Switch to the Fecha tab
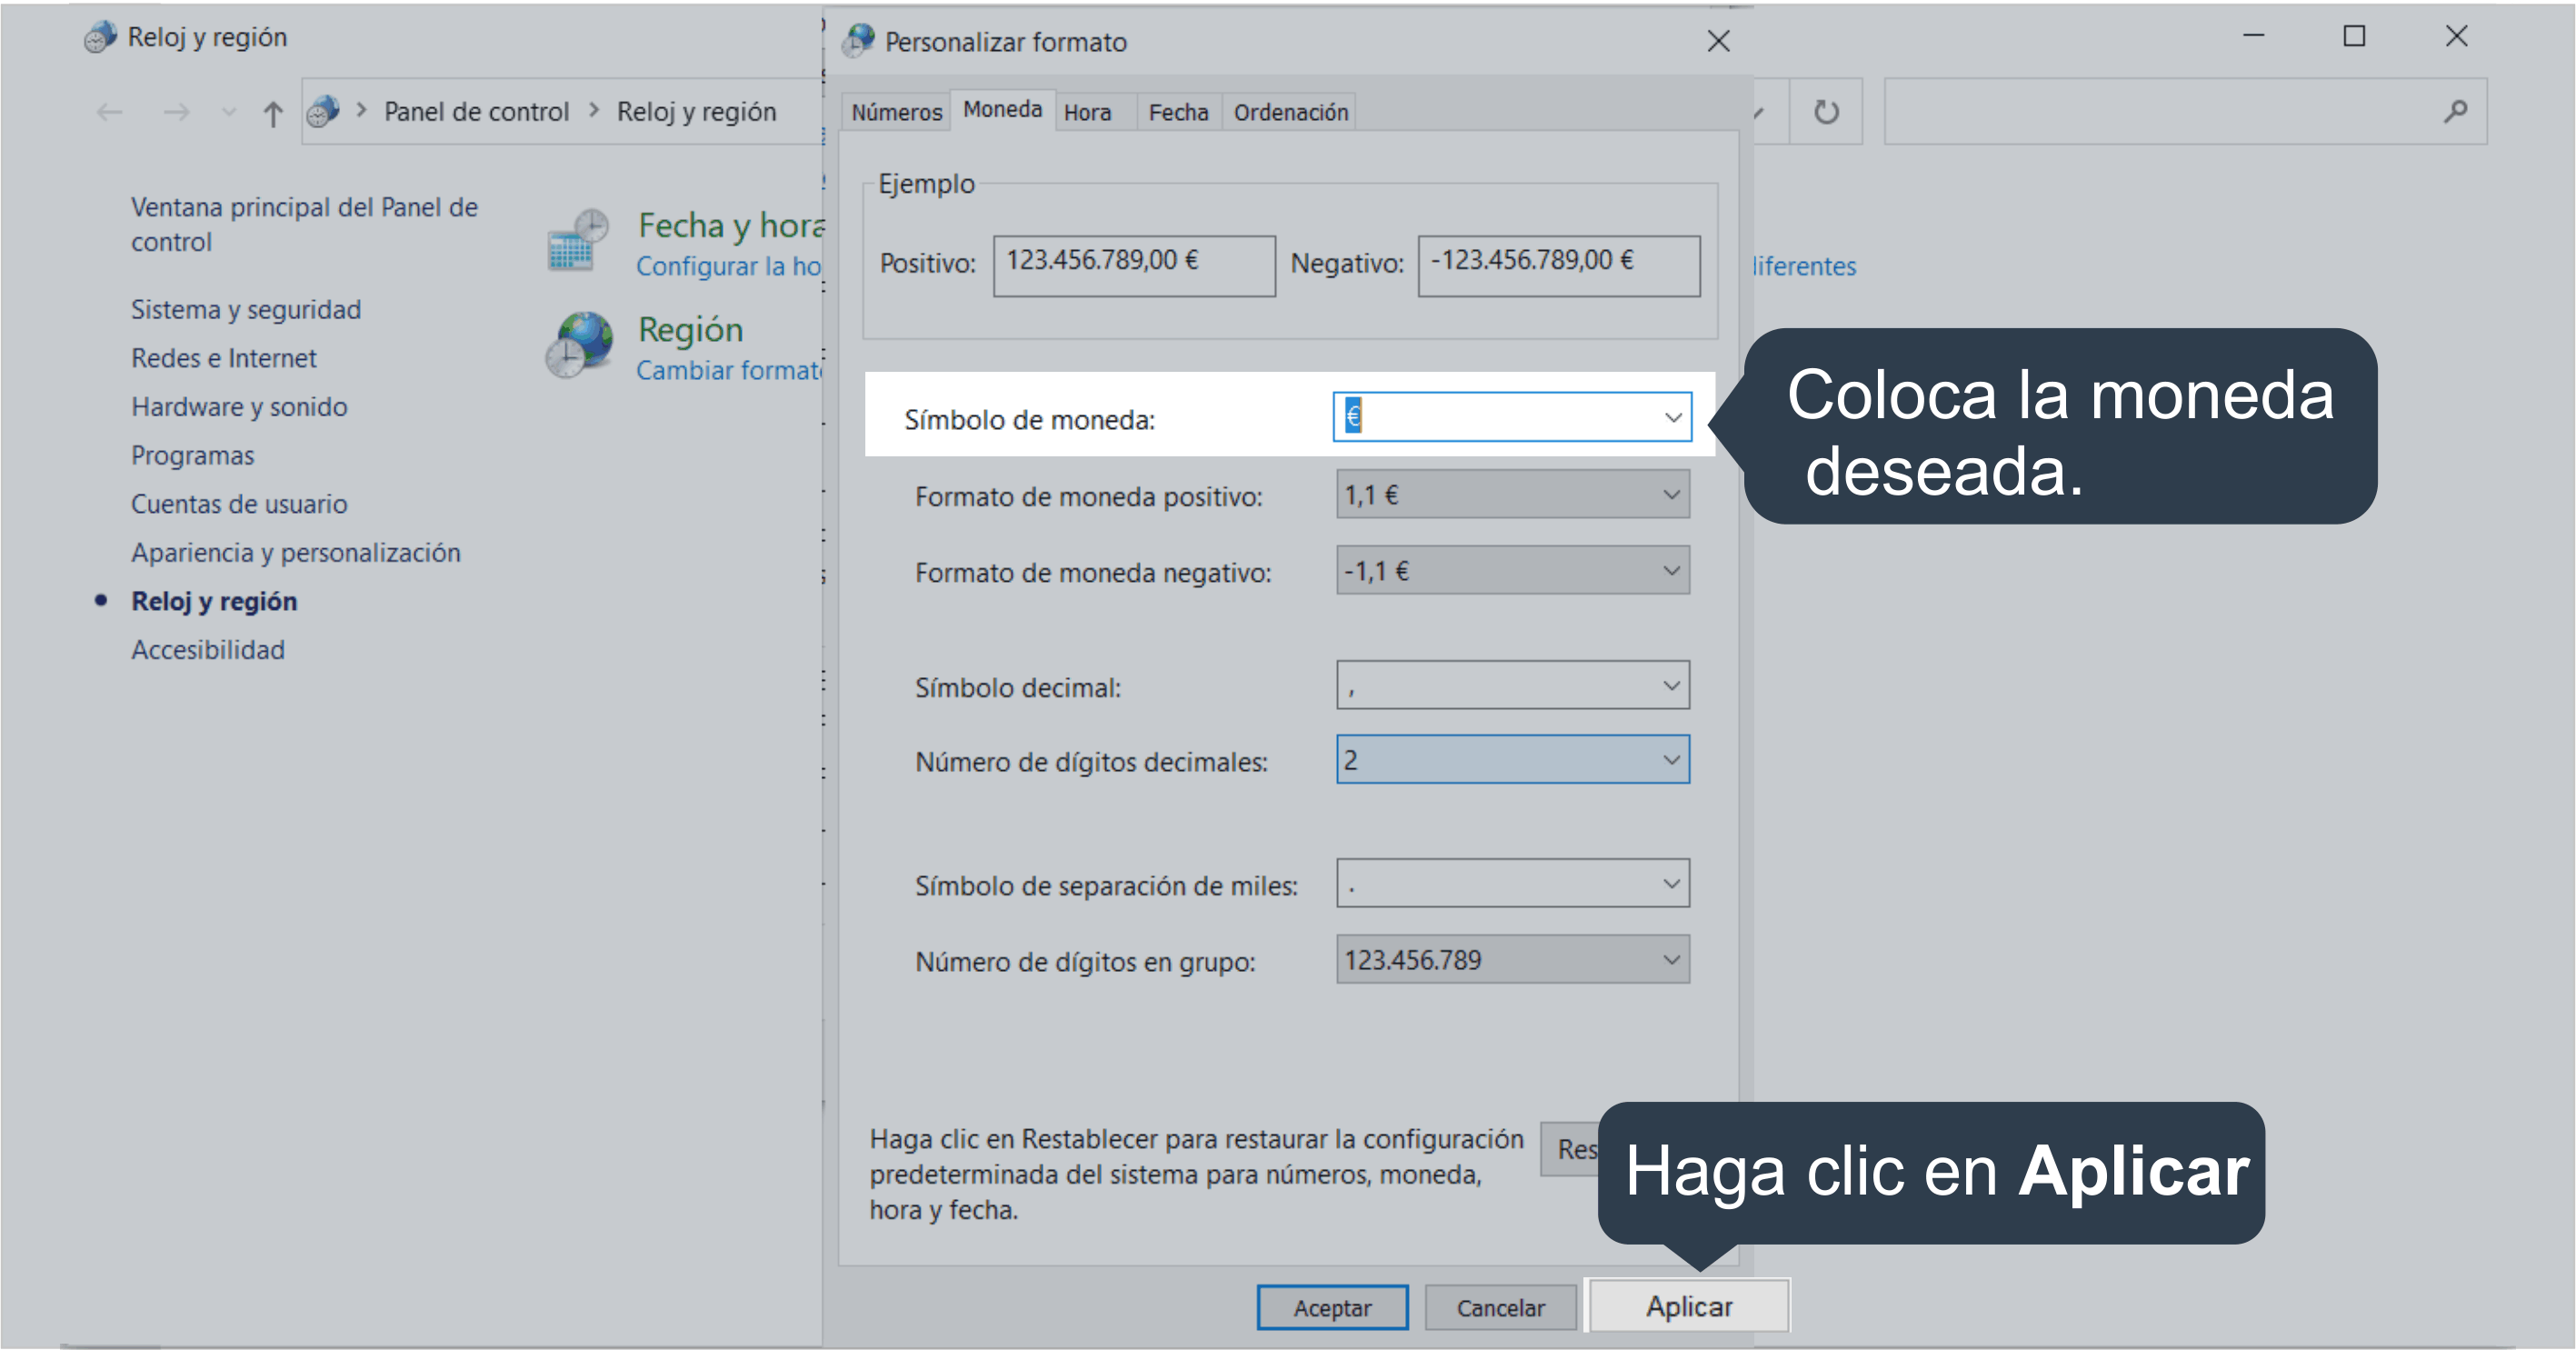This screenshot has width=2576, height=1350. pyautogui.click(x=1178, y=112)
